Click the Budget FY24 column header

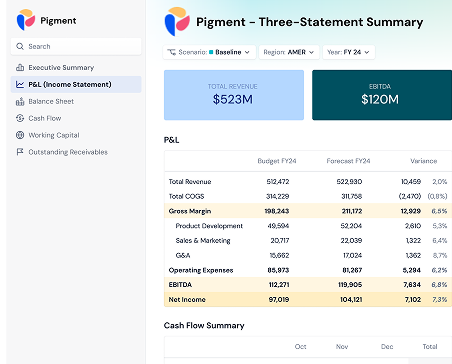(277, 161)
